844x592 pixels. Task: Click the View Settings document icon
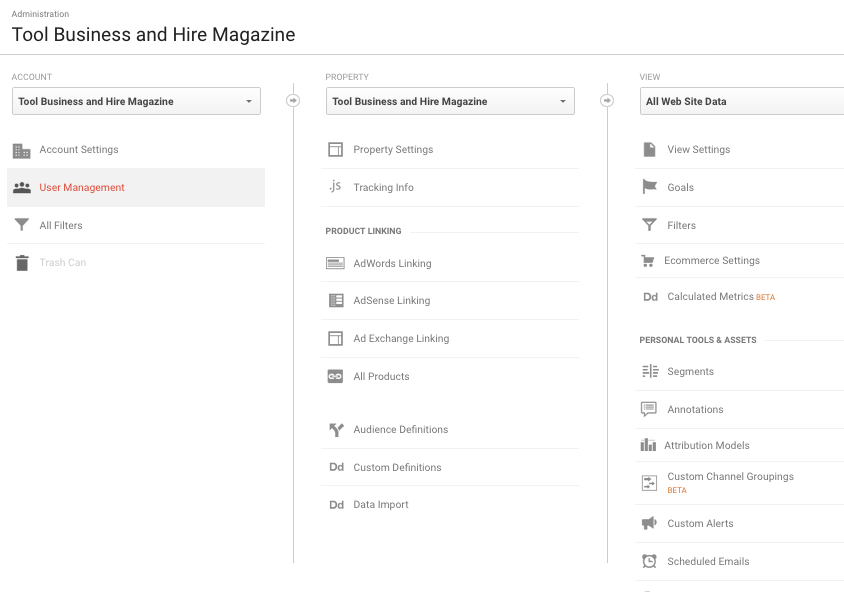[650, 149]
